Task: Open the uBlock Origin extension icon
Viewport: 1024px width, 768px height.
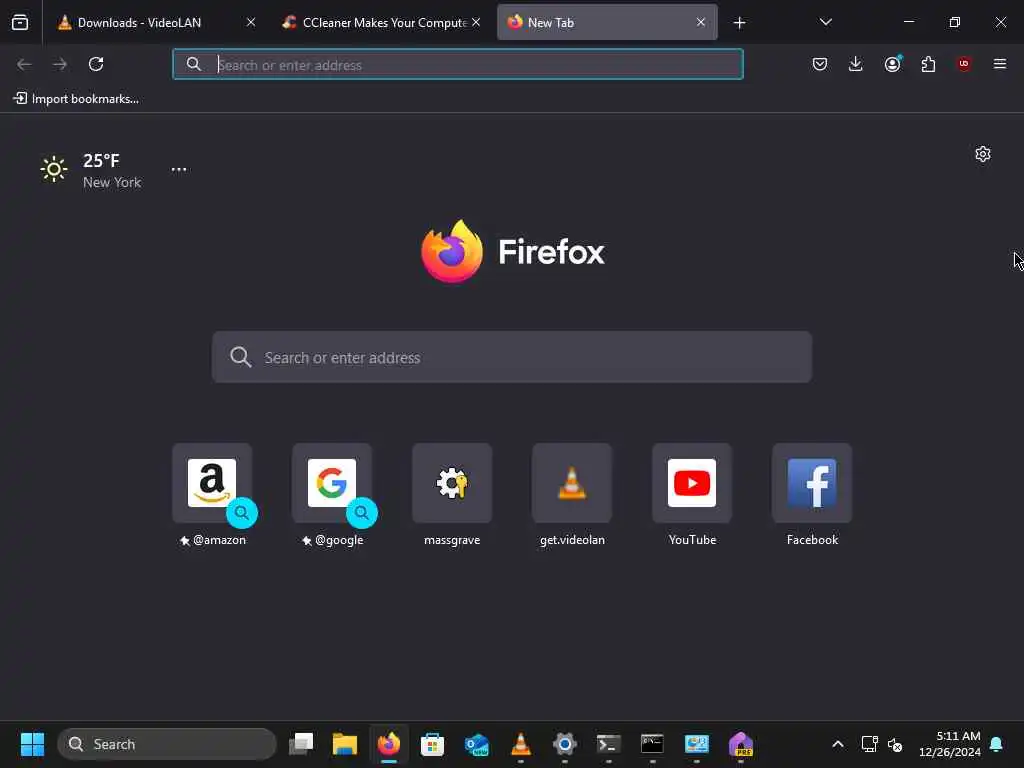Action: pos(964,64)
